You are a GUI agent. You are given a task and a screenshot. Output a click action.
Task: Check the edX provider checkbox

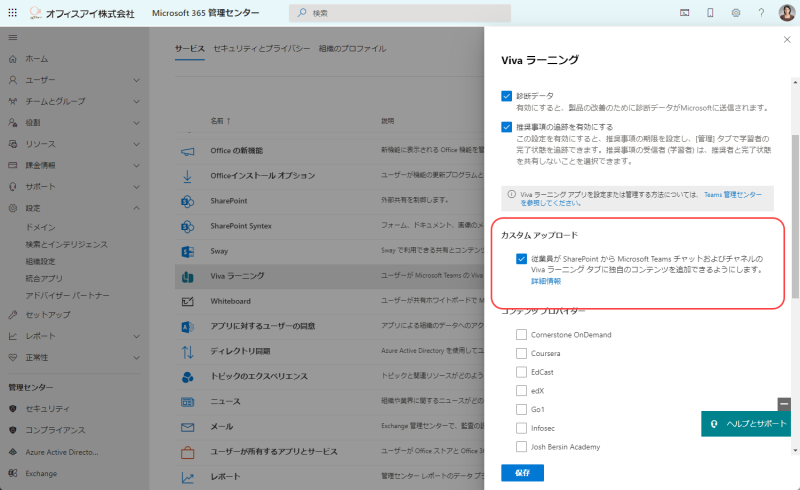point(521,390)
